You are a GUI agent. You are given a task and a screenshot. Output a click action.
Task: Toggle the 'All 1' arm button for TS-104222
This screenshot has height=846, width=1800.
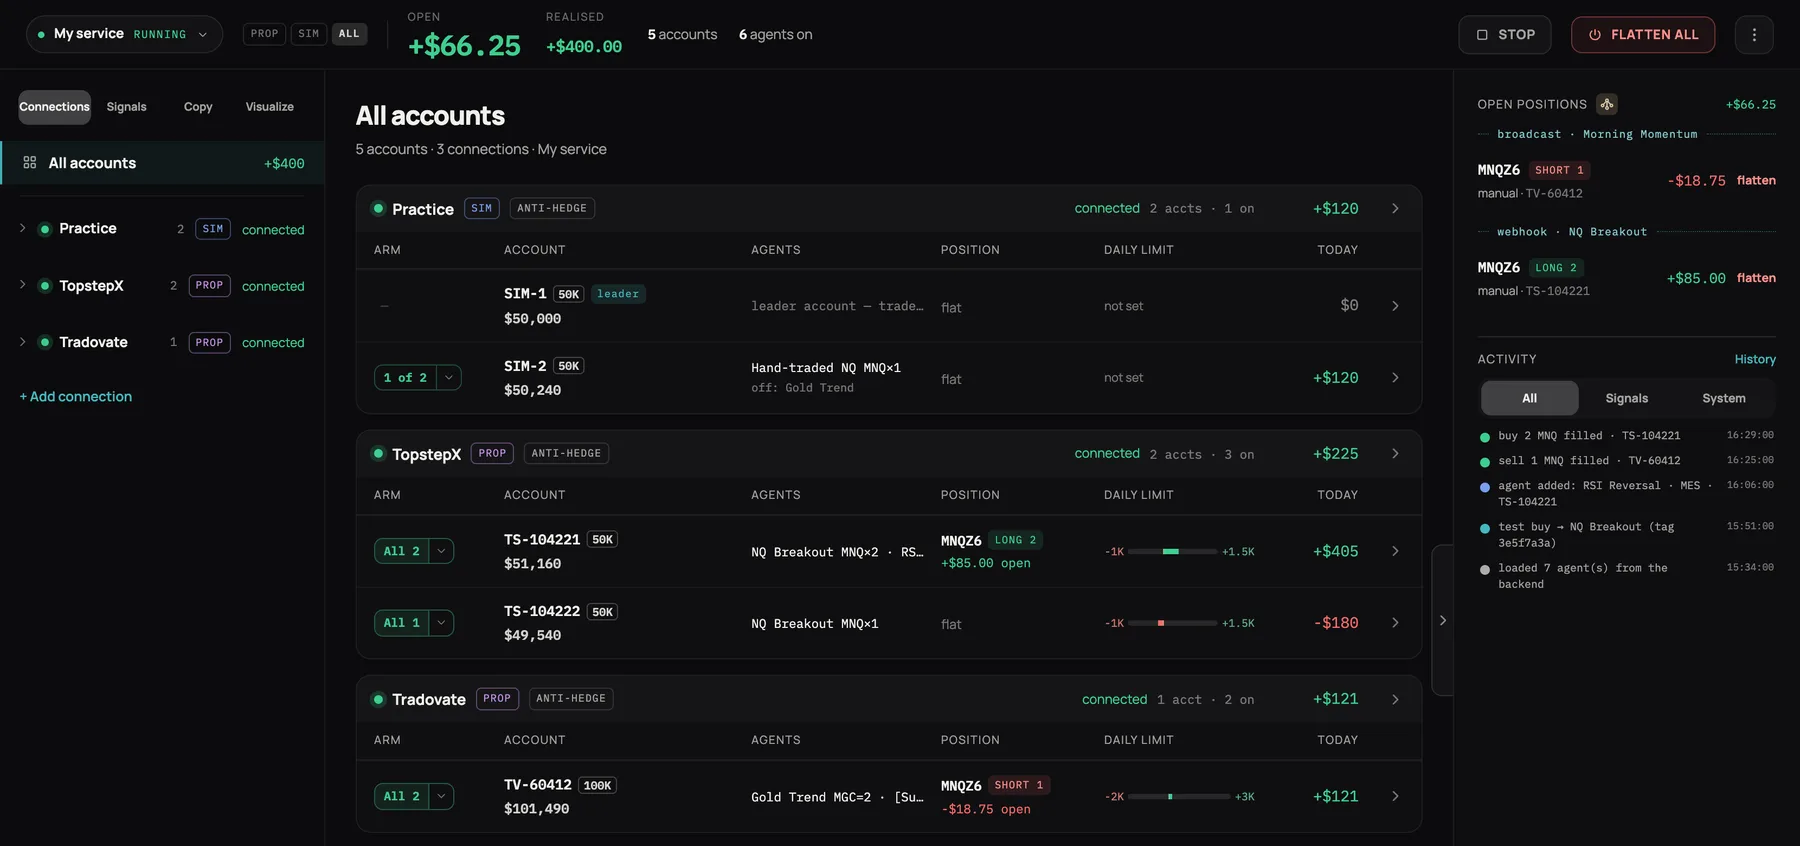click(x=402, y=623)
